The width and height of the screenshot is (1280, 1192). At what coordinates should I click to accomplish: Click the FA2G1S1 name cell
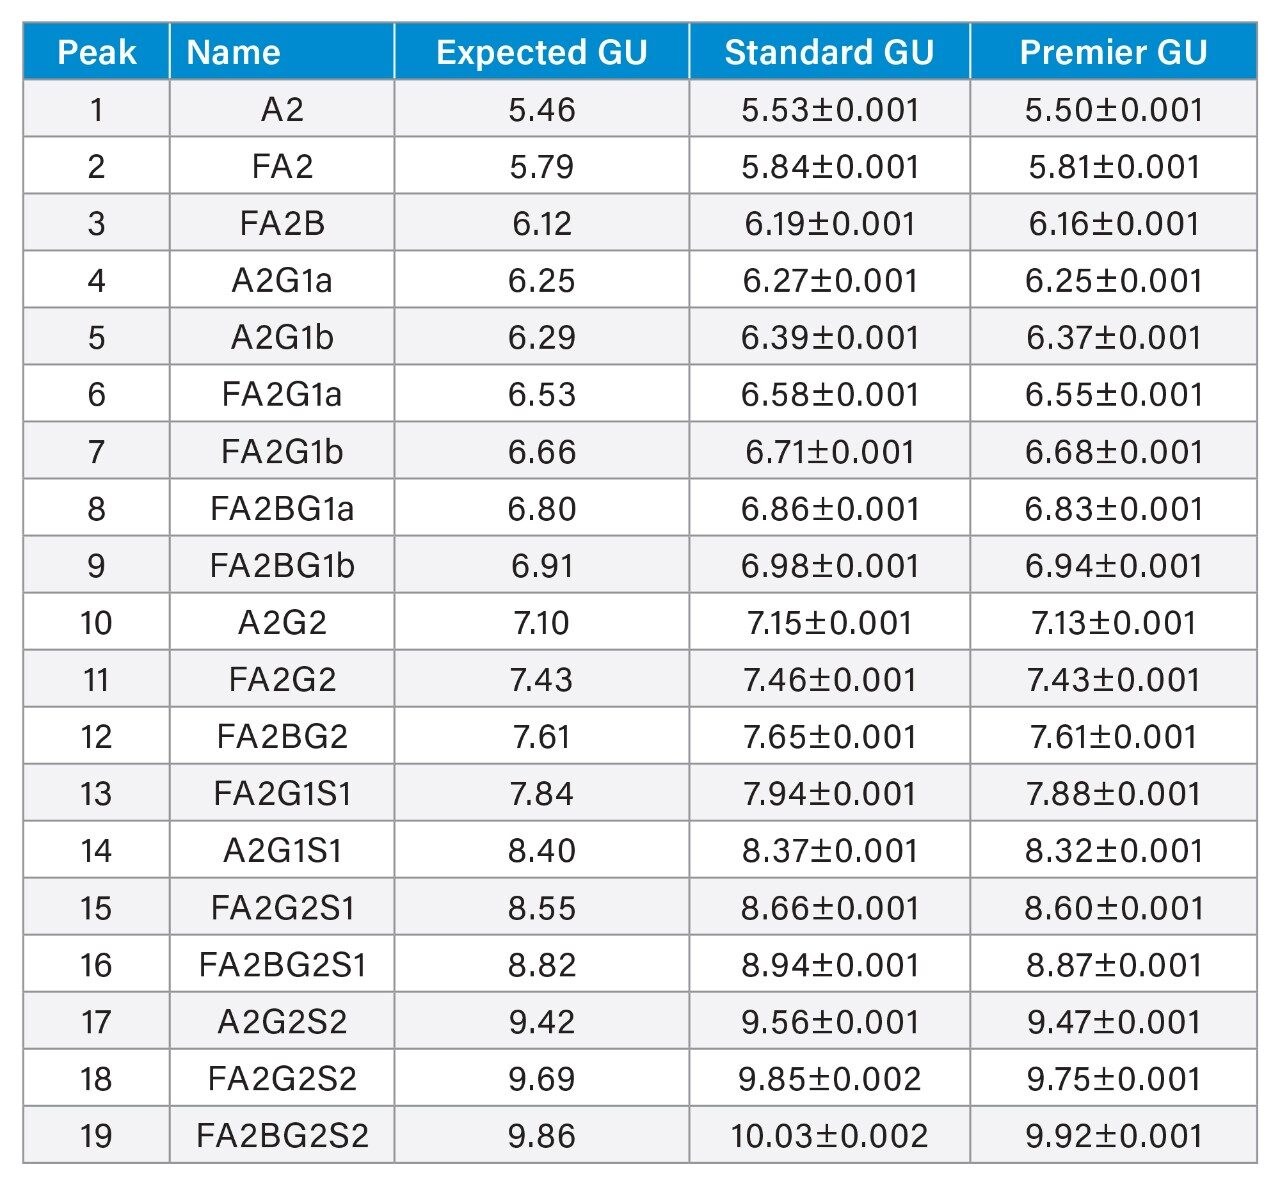click(282, 793)
